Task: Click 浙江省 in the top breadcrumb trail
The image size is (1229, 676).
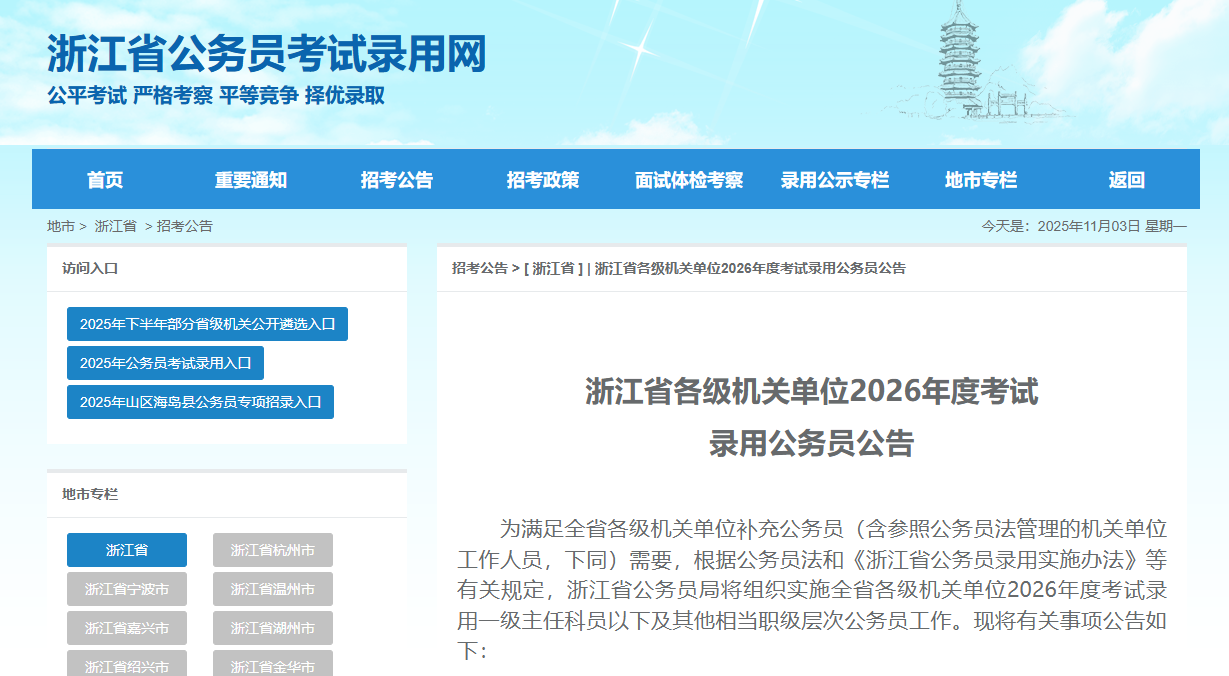Action: click(x=116, y=226)
